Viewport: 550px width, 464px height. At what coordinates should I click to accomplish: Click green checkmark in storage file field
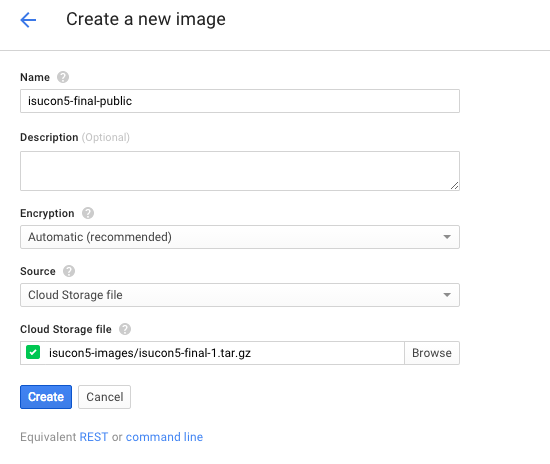[33, 352]
